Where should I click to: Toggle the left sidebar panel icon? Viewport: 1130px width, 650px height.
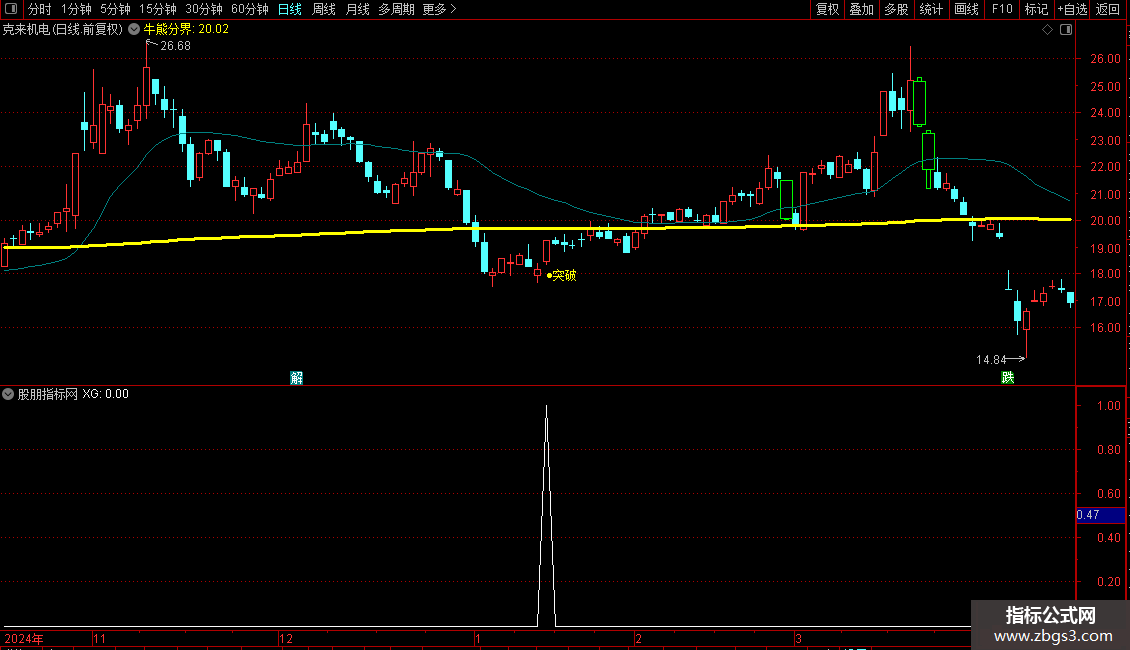(x=11, y=9)
